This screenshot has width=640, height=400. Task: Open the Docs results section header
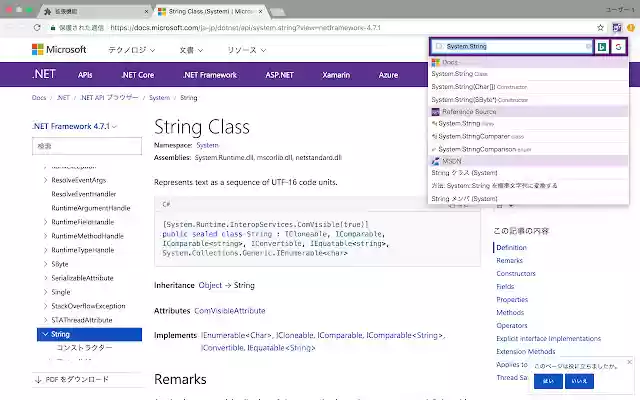[529, 62]
